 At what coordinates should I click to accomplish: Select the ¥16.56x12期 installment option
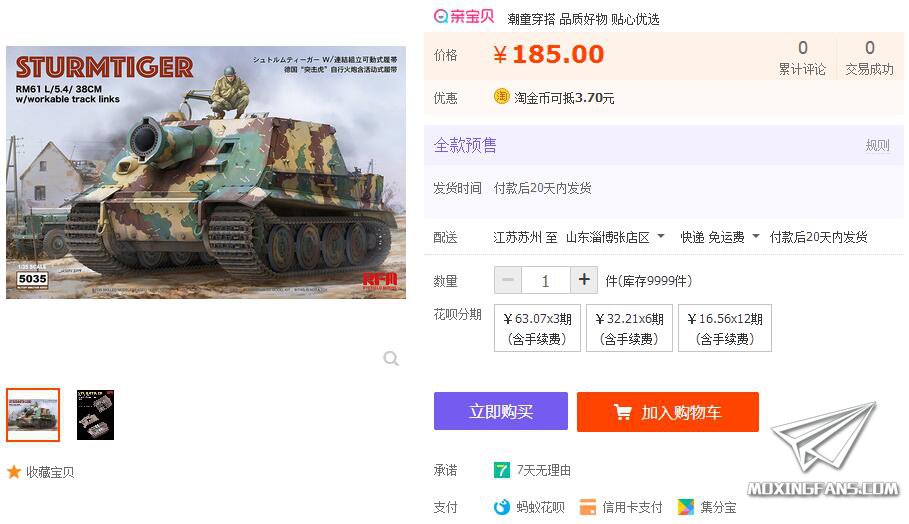[x=725, y=328]
